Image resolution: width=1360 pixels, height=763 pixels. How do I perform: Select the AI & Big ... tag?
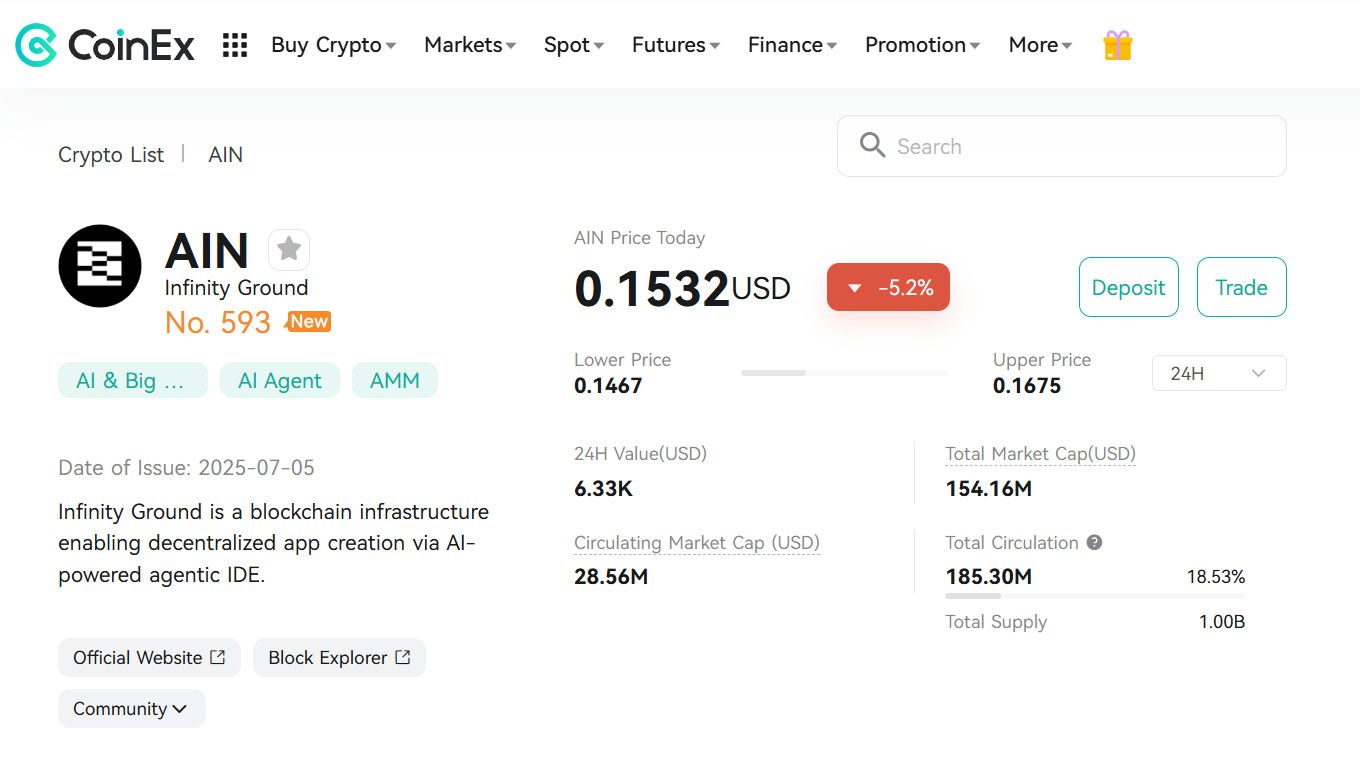click(133, 380)
